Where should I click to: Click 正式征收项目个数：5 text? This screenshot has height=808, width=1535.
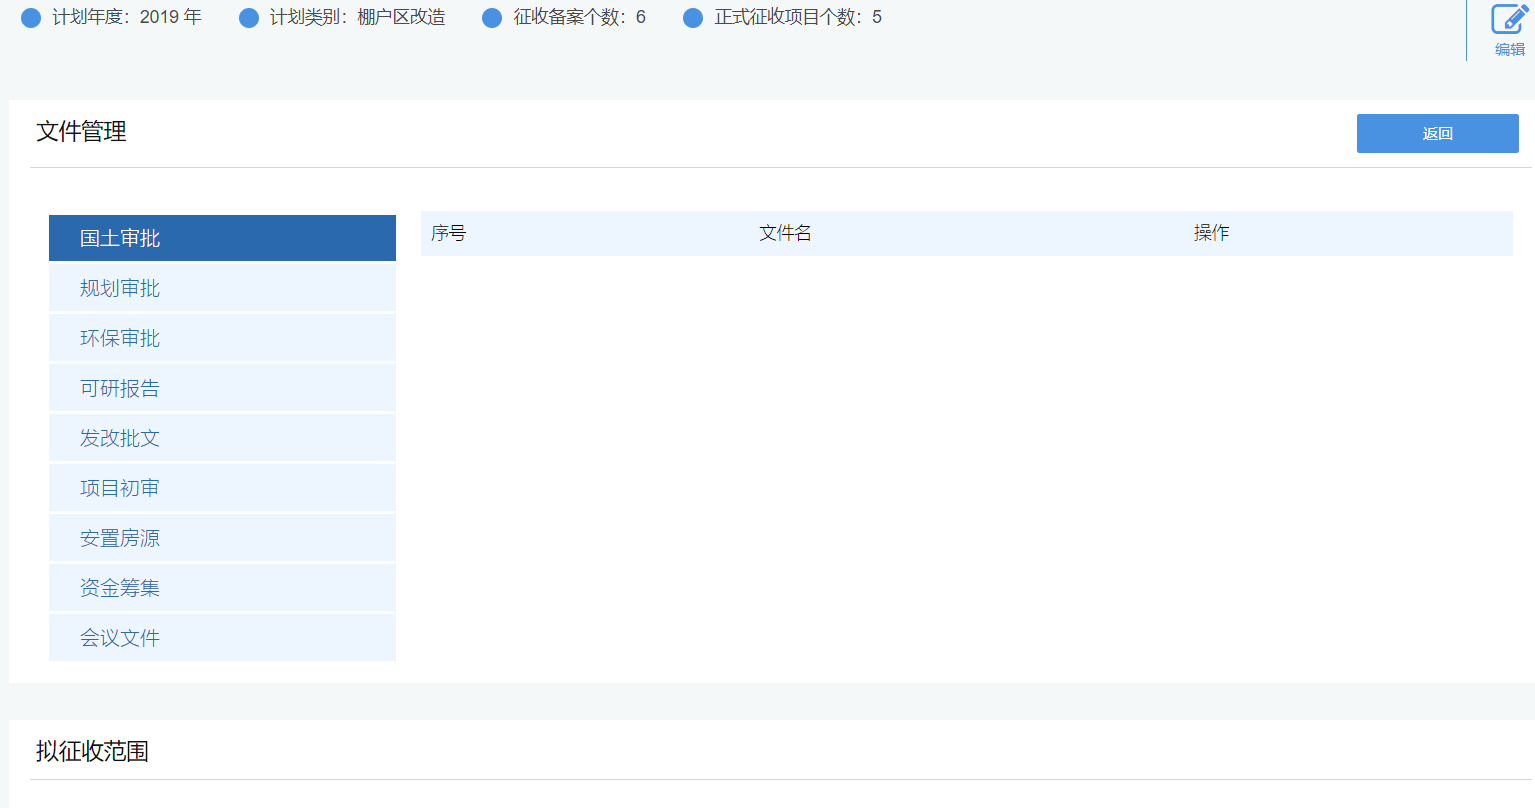tap(798, 17)
